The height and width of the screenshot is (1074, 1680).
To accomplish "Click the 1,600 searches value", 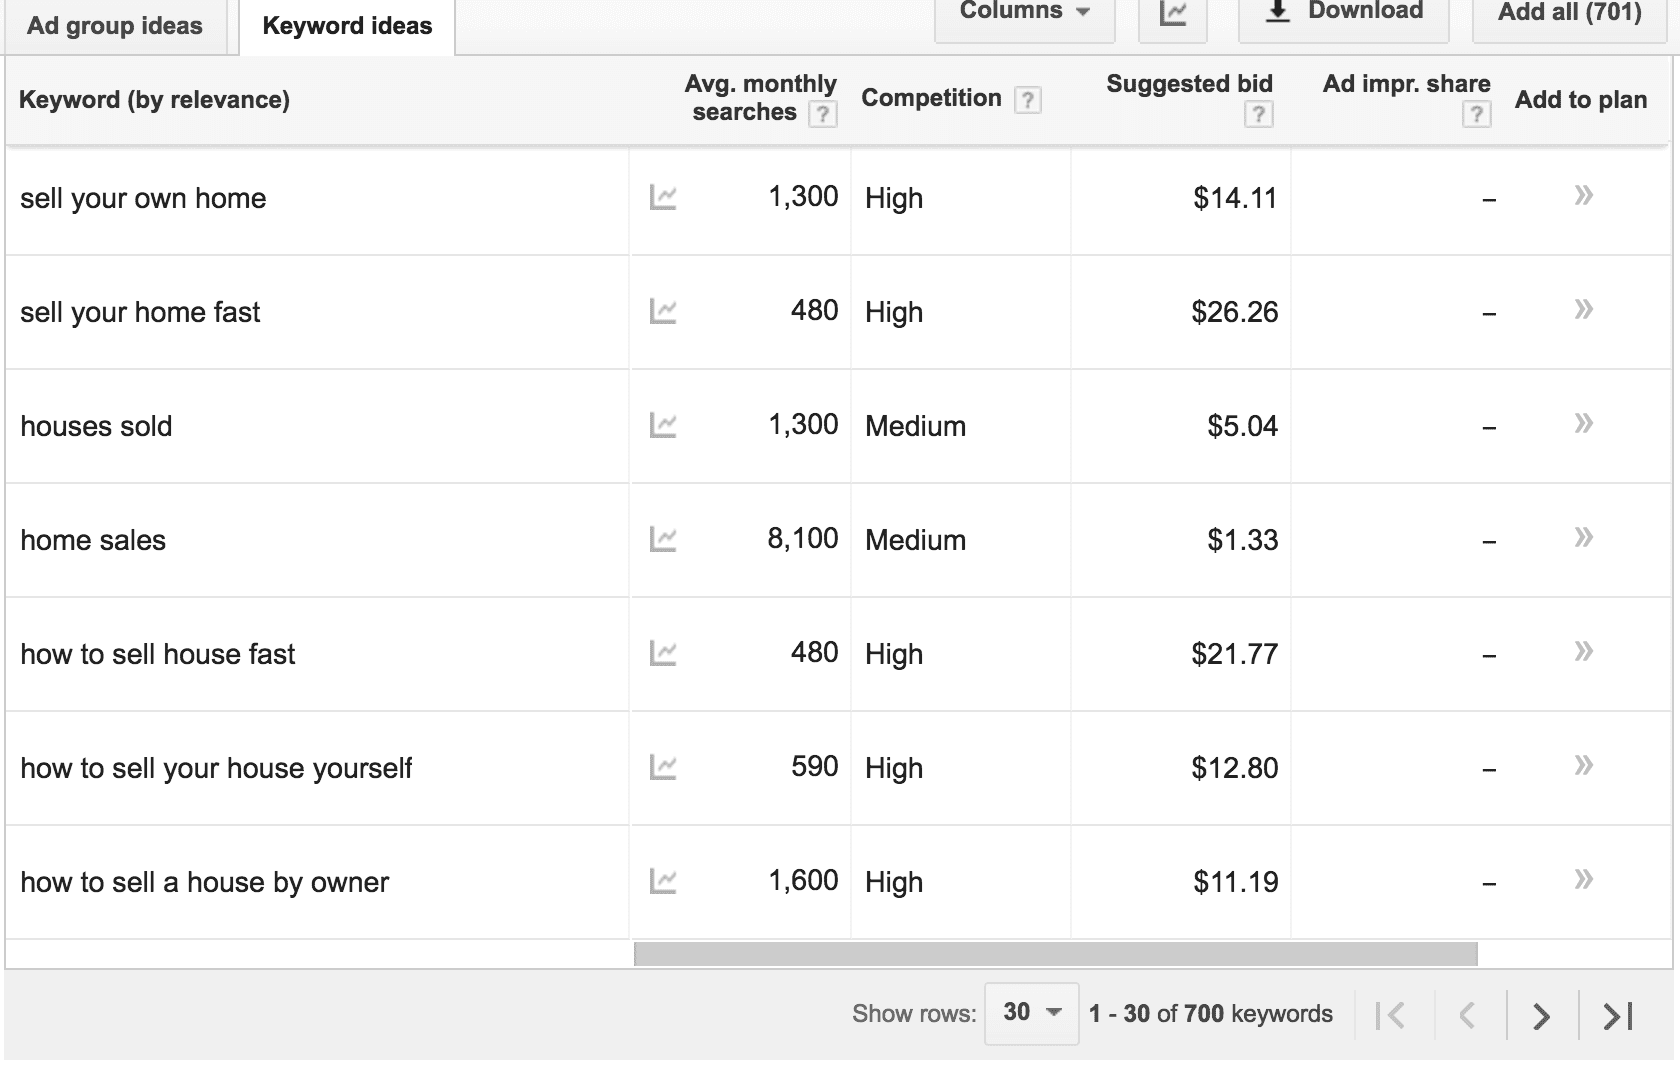I will click(x=803, y=880).
